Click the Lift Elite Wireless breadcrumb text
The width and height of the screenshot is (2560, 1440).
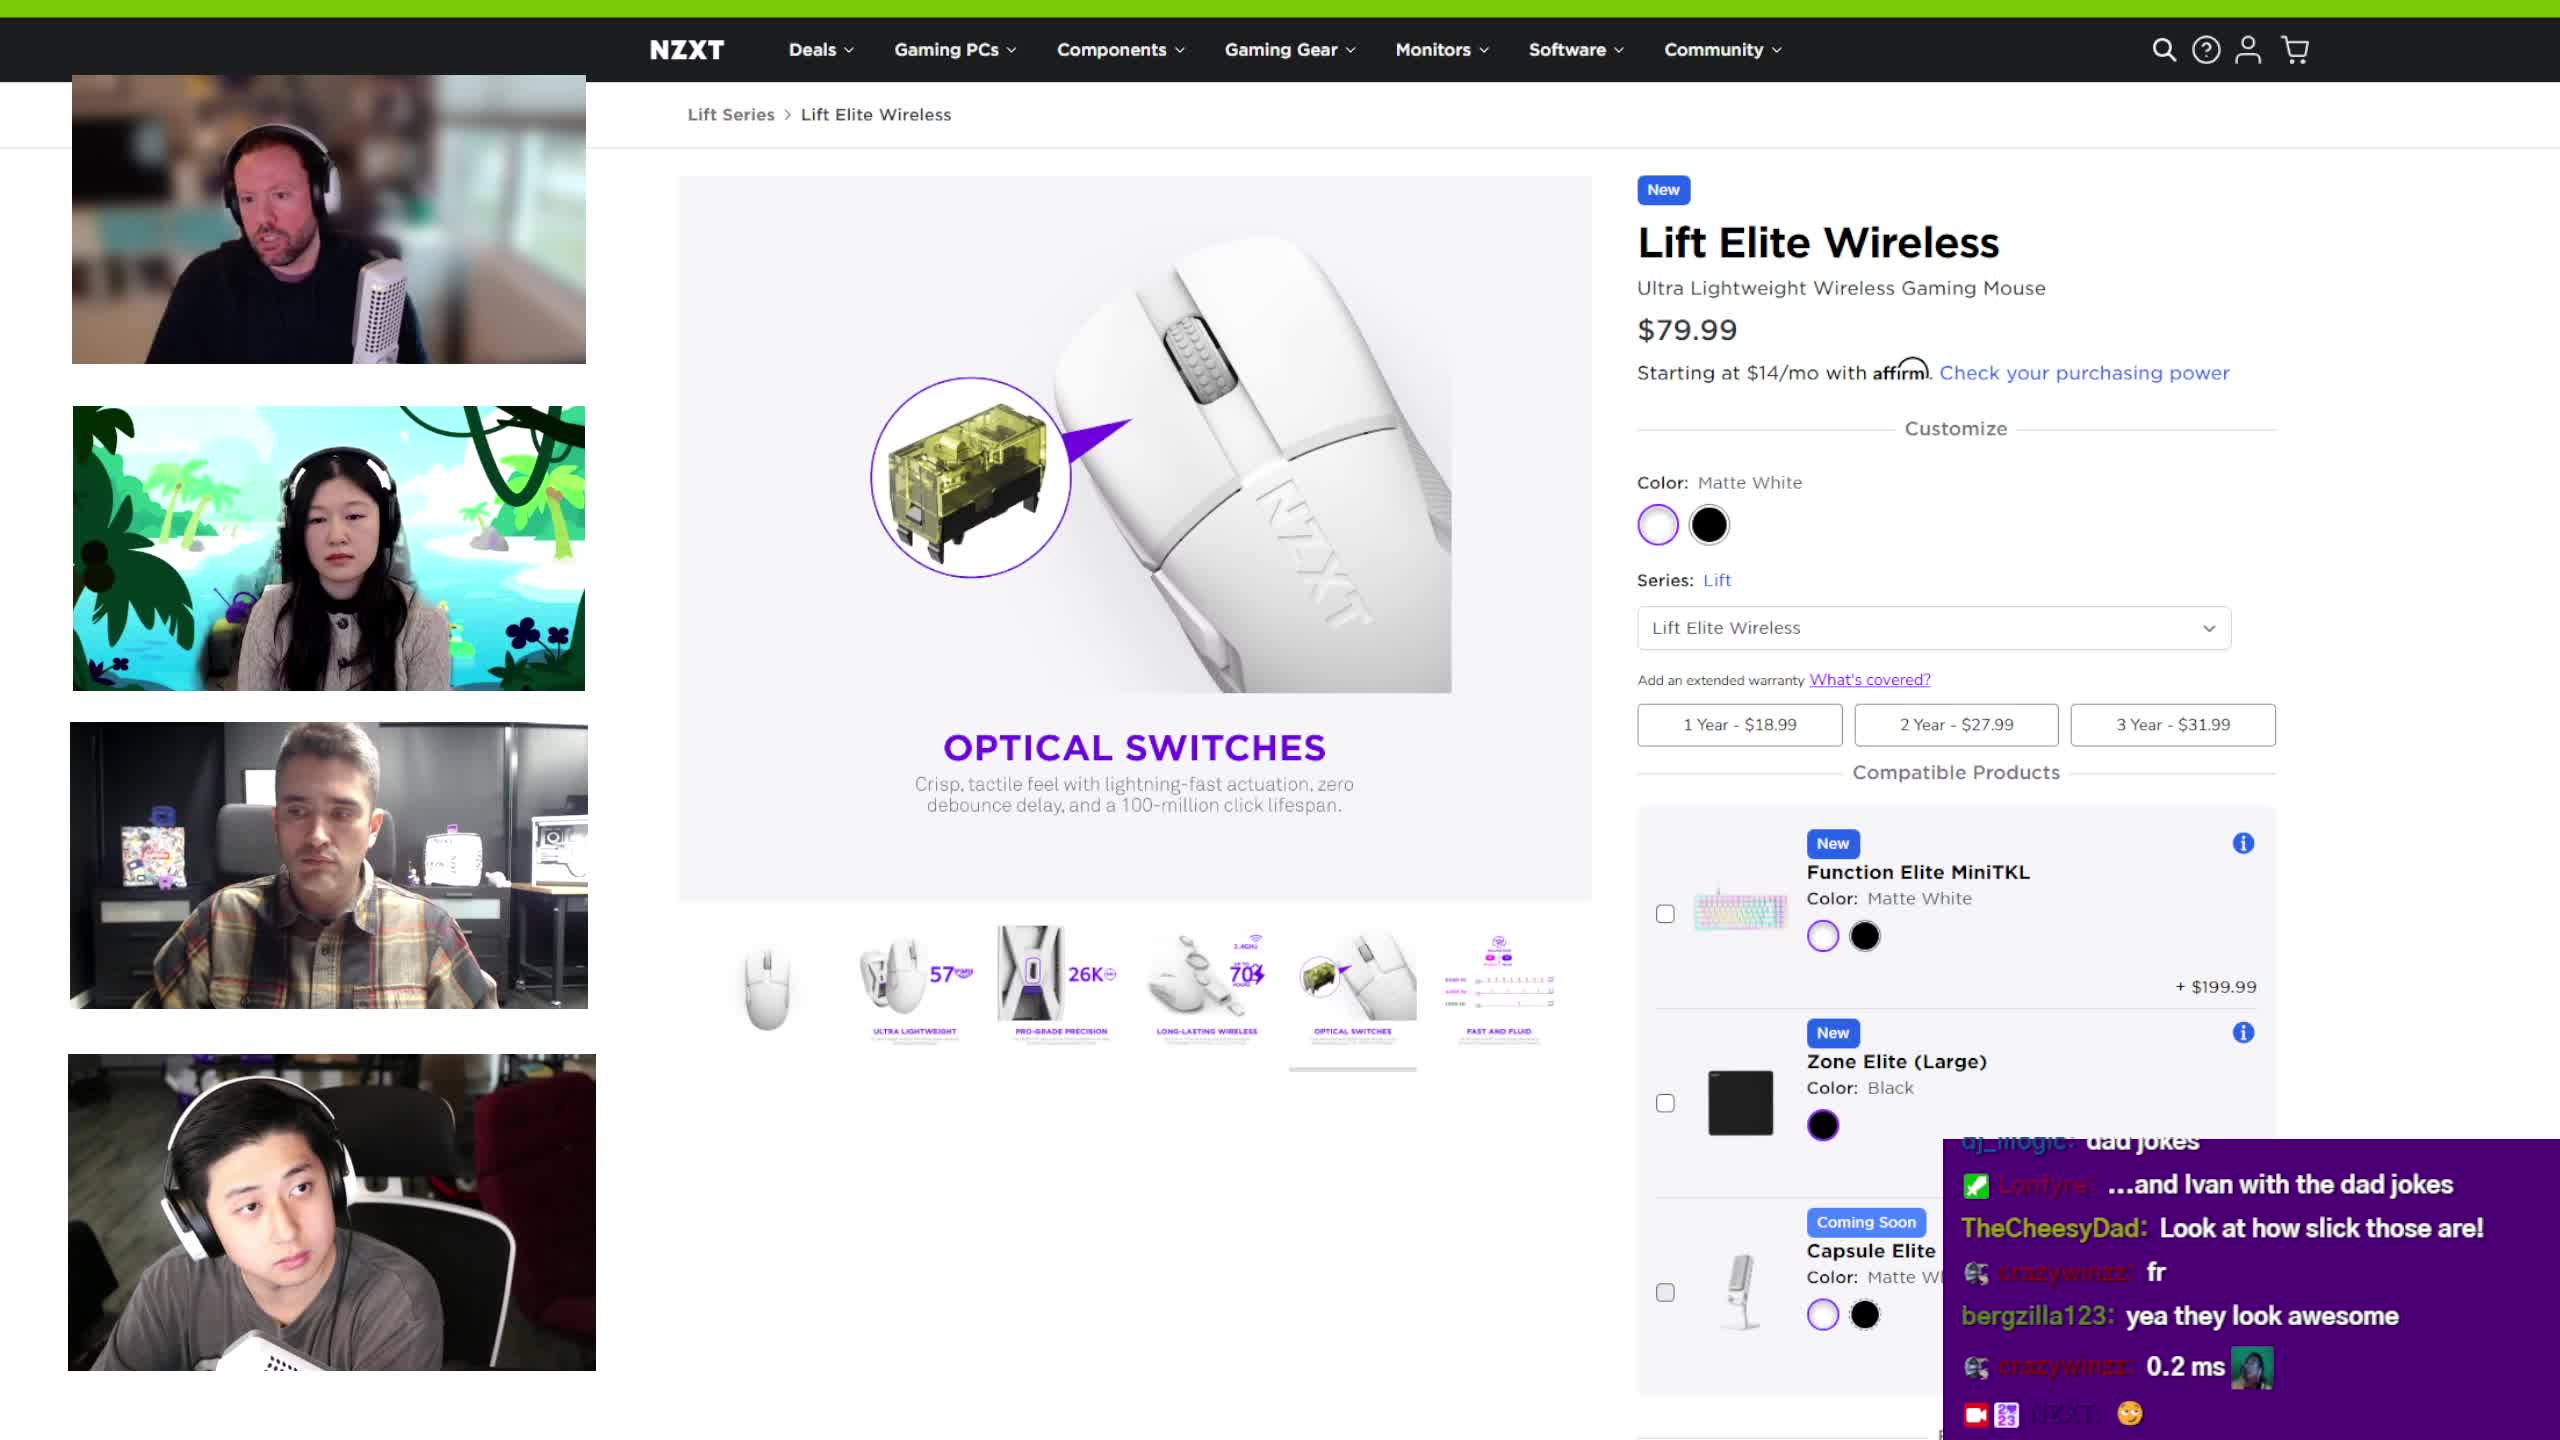point(876,115)
